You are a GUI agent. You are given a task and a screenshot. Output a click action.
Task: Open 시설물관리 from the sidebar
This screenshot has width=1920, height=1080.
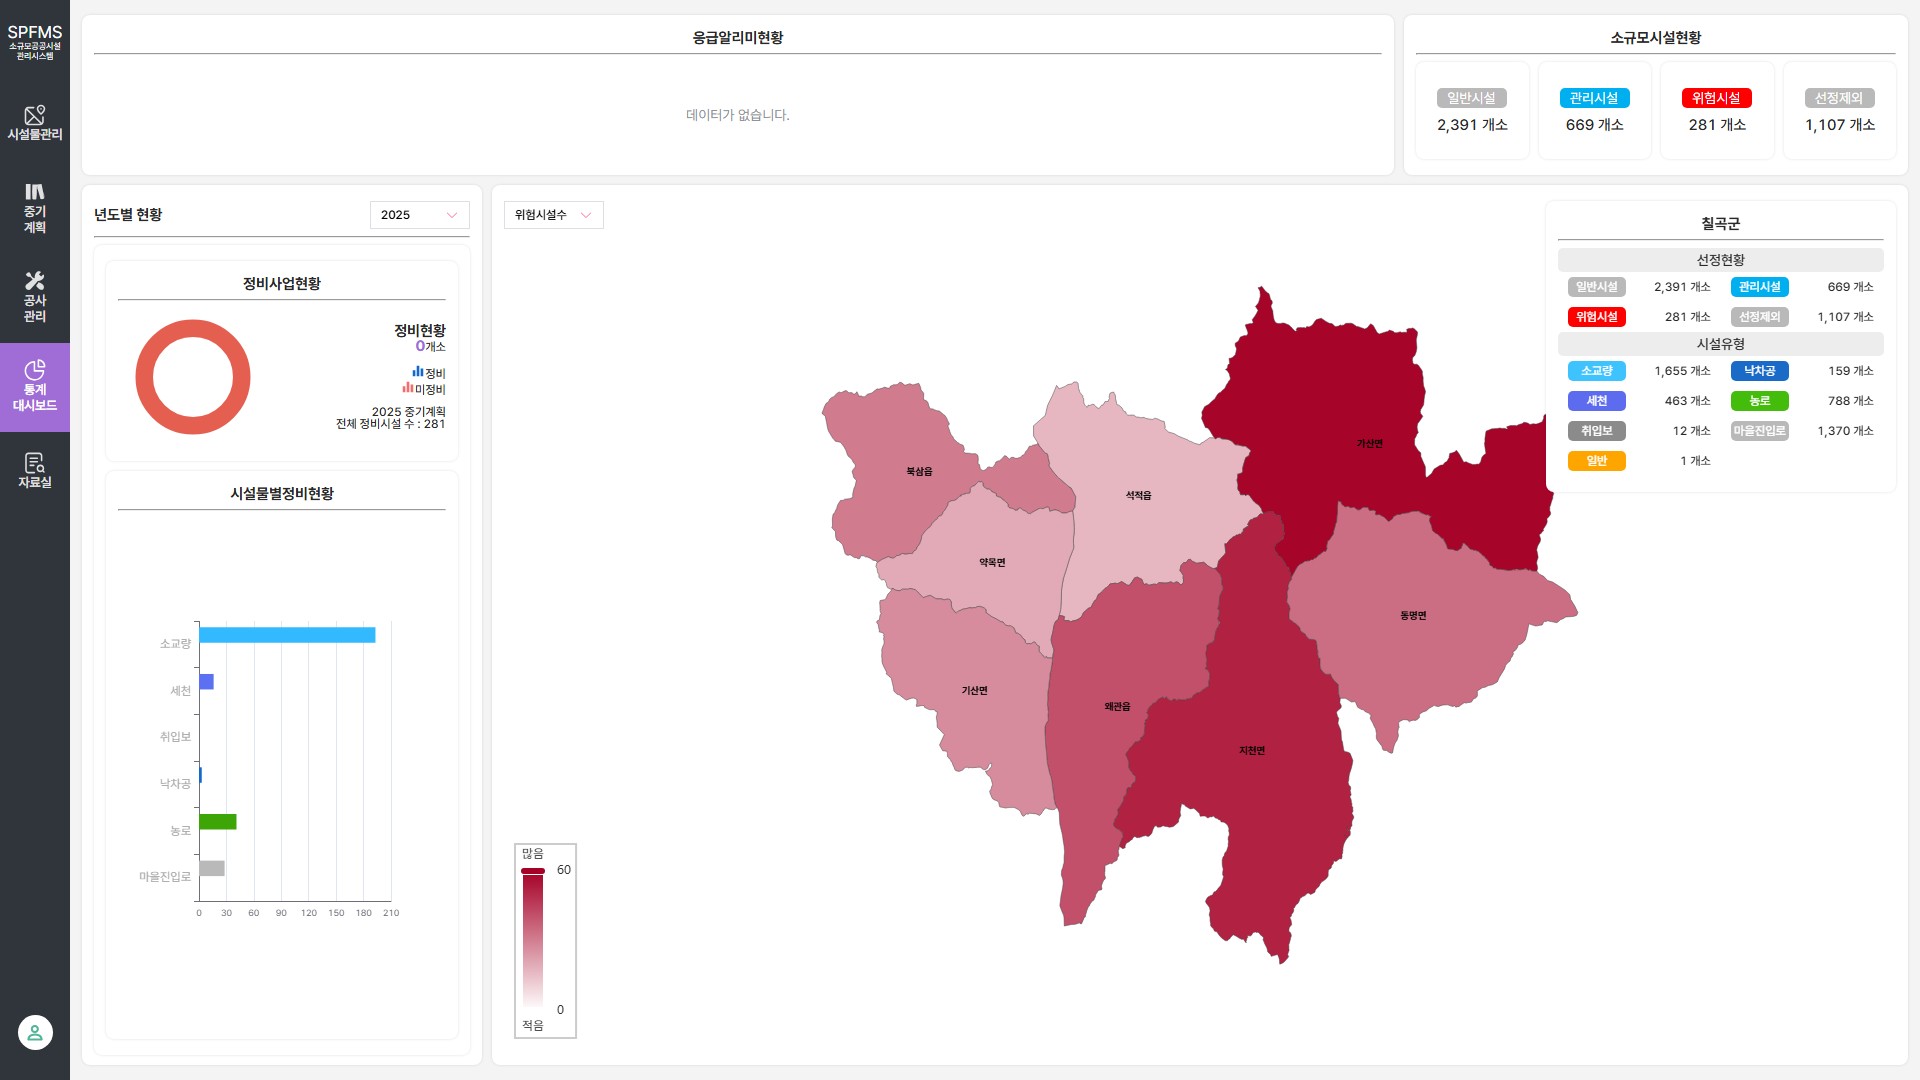coord(35,122)
